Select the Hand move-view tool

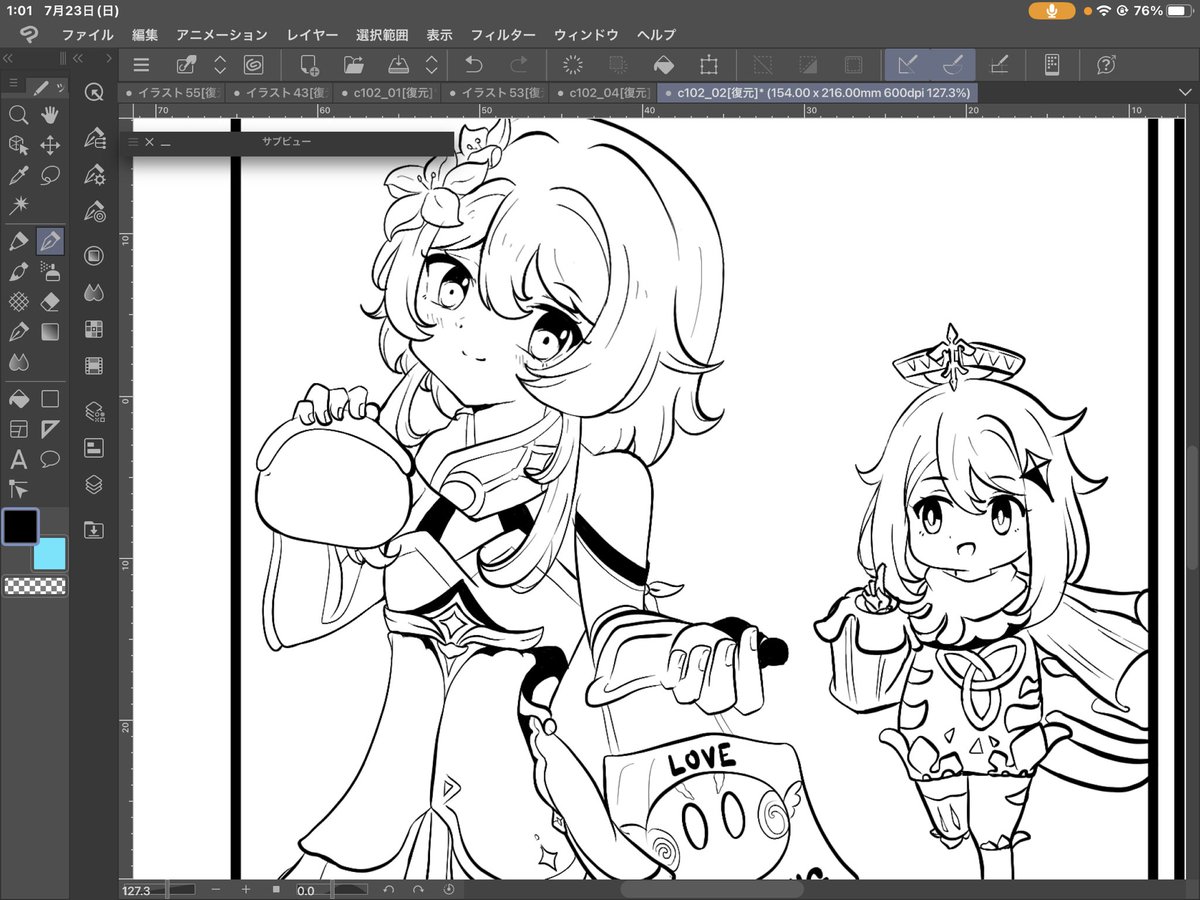tap(50, 115)
